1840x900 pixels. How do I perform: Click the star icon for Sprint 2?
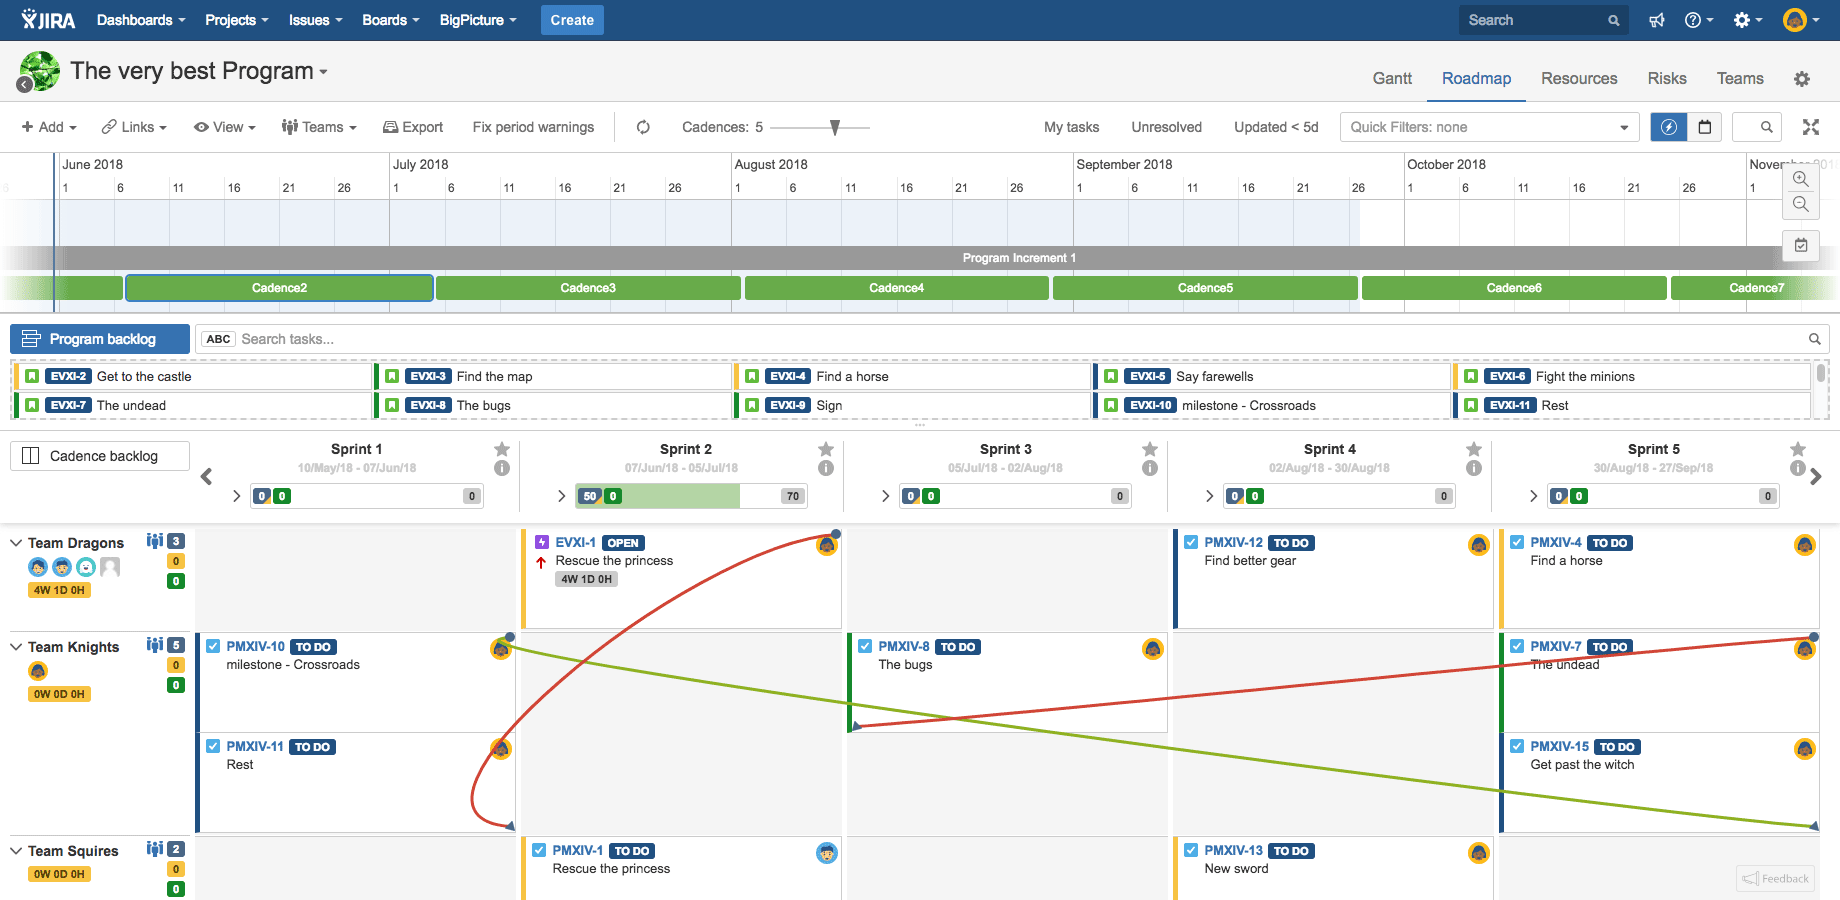point(825,449)
